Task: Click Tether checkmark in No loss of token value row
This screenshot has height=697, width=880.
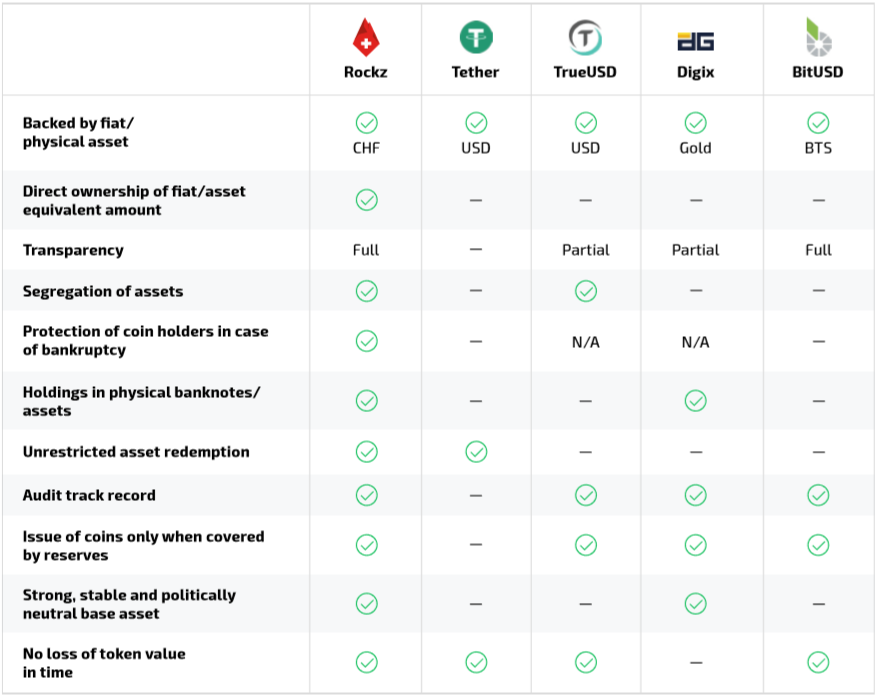Action: pyautogui.click(x=476, y=662)
